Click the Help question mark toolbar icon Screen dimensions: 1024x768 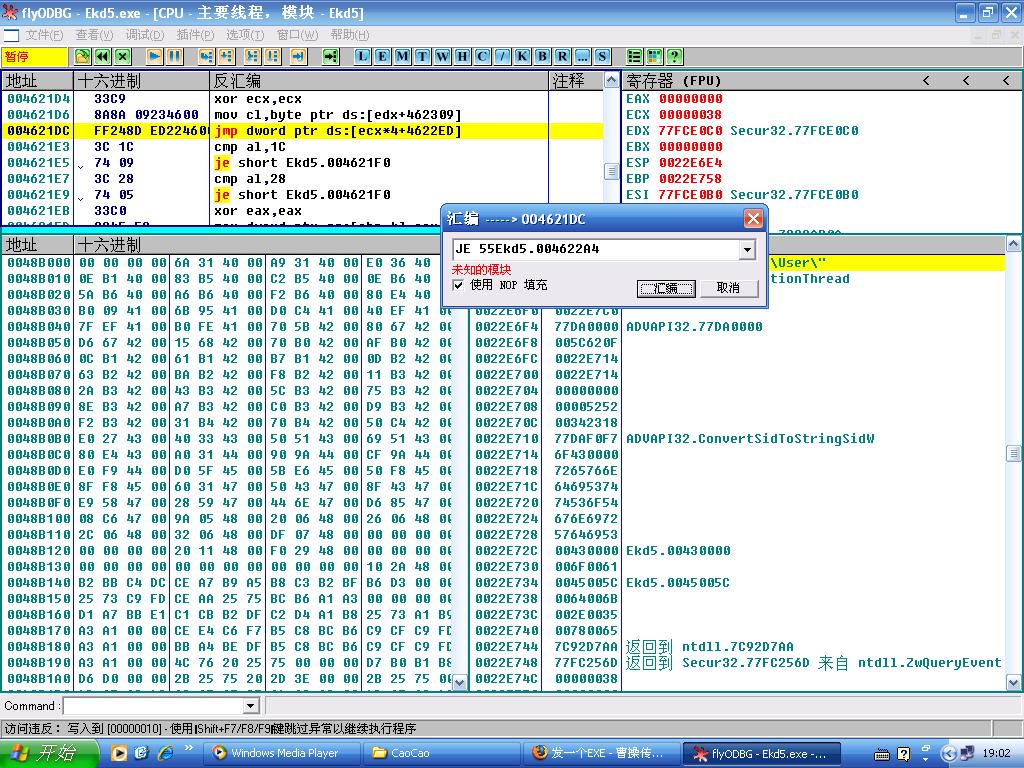tap(675, 56)
